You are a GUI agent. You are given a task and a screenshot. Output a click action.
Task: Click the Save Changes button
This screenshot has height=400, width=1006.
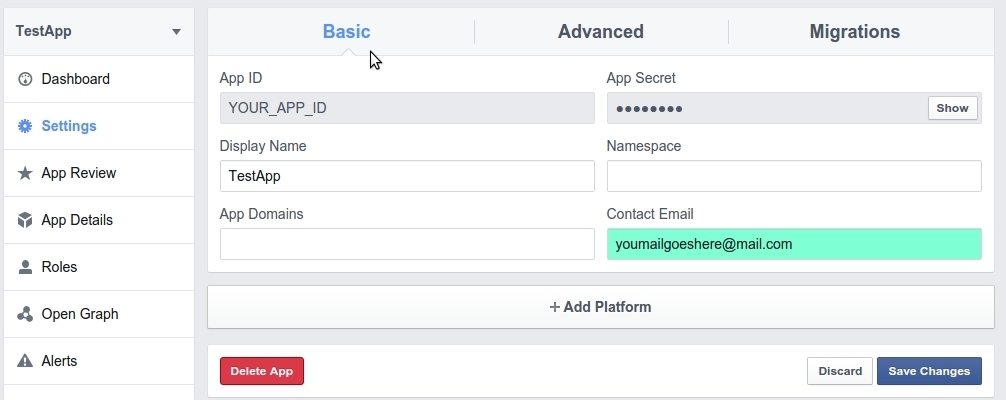[929, 371]
